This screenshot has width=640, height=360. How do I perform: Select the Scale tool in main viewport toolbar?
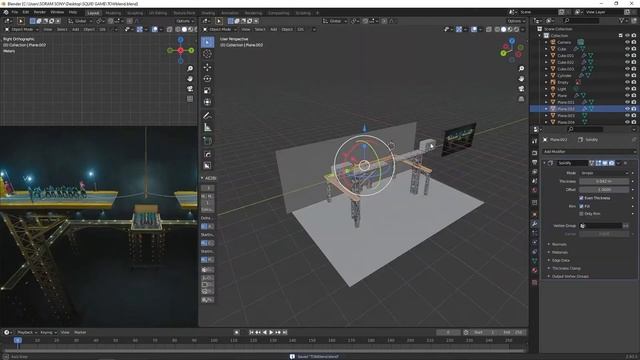207,91
